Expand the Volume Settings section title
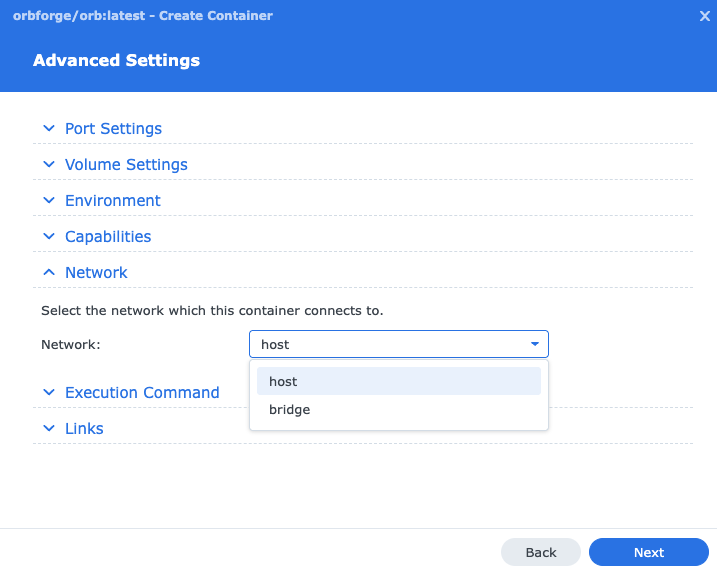The width and height of the screenshot is (717, 573). click(x=126, y=165)
